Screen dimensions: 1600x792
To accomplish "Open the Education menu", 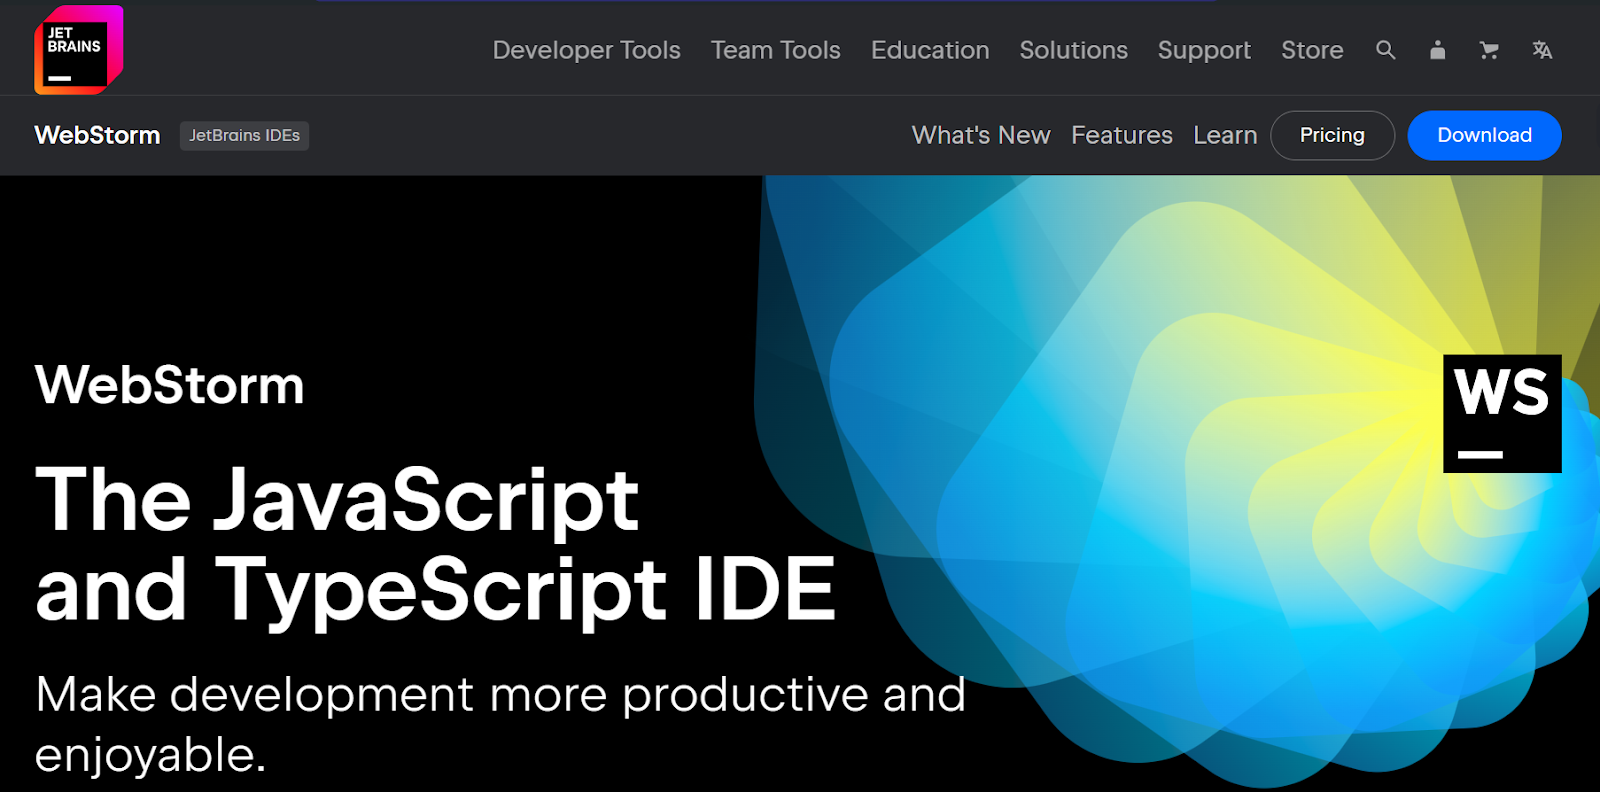I will coord(930,50).
